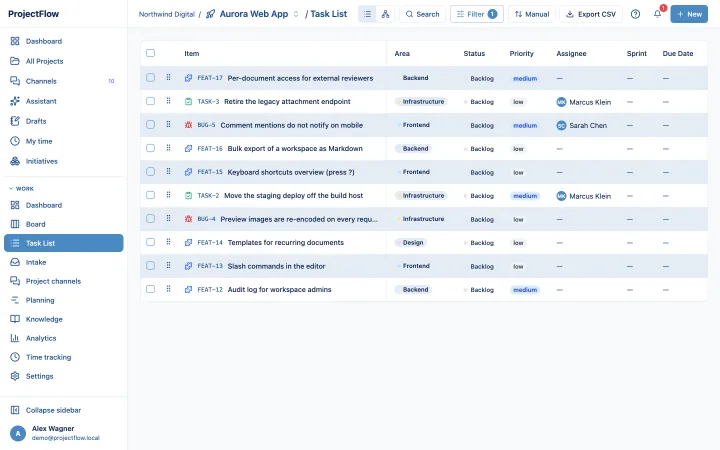Check the box for TASK-3 row

coord(151,101)
